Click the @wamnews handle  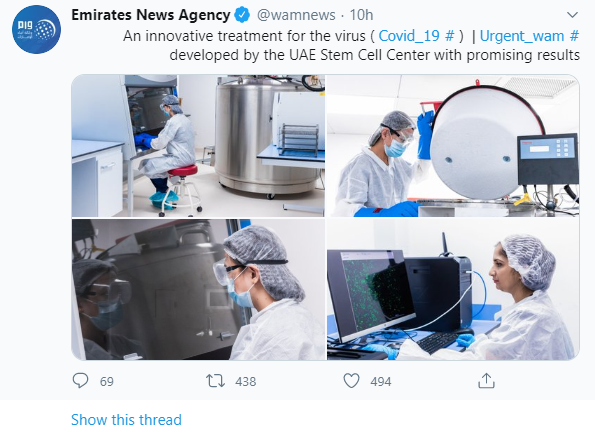point(296,15)
